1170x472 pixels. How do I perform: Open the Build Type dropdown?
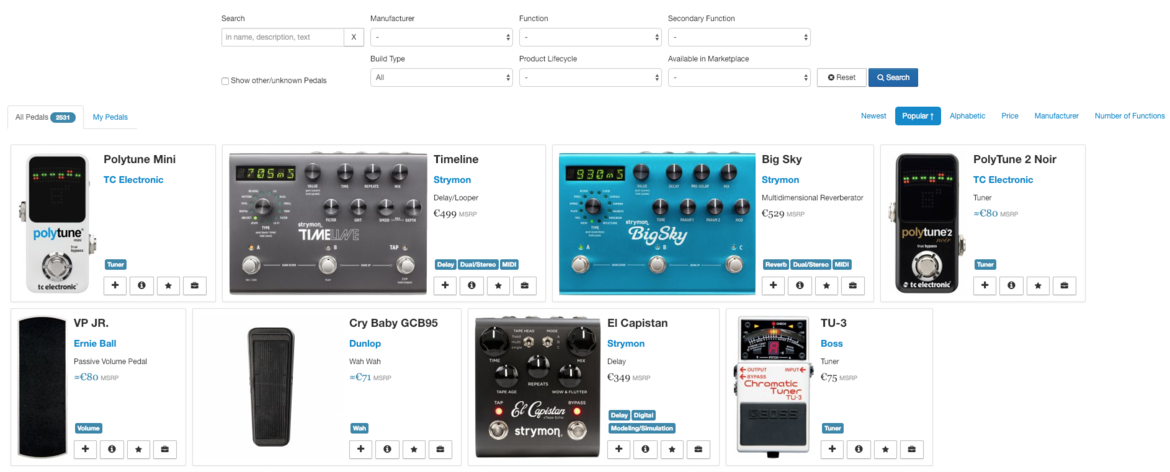(441, 78)
